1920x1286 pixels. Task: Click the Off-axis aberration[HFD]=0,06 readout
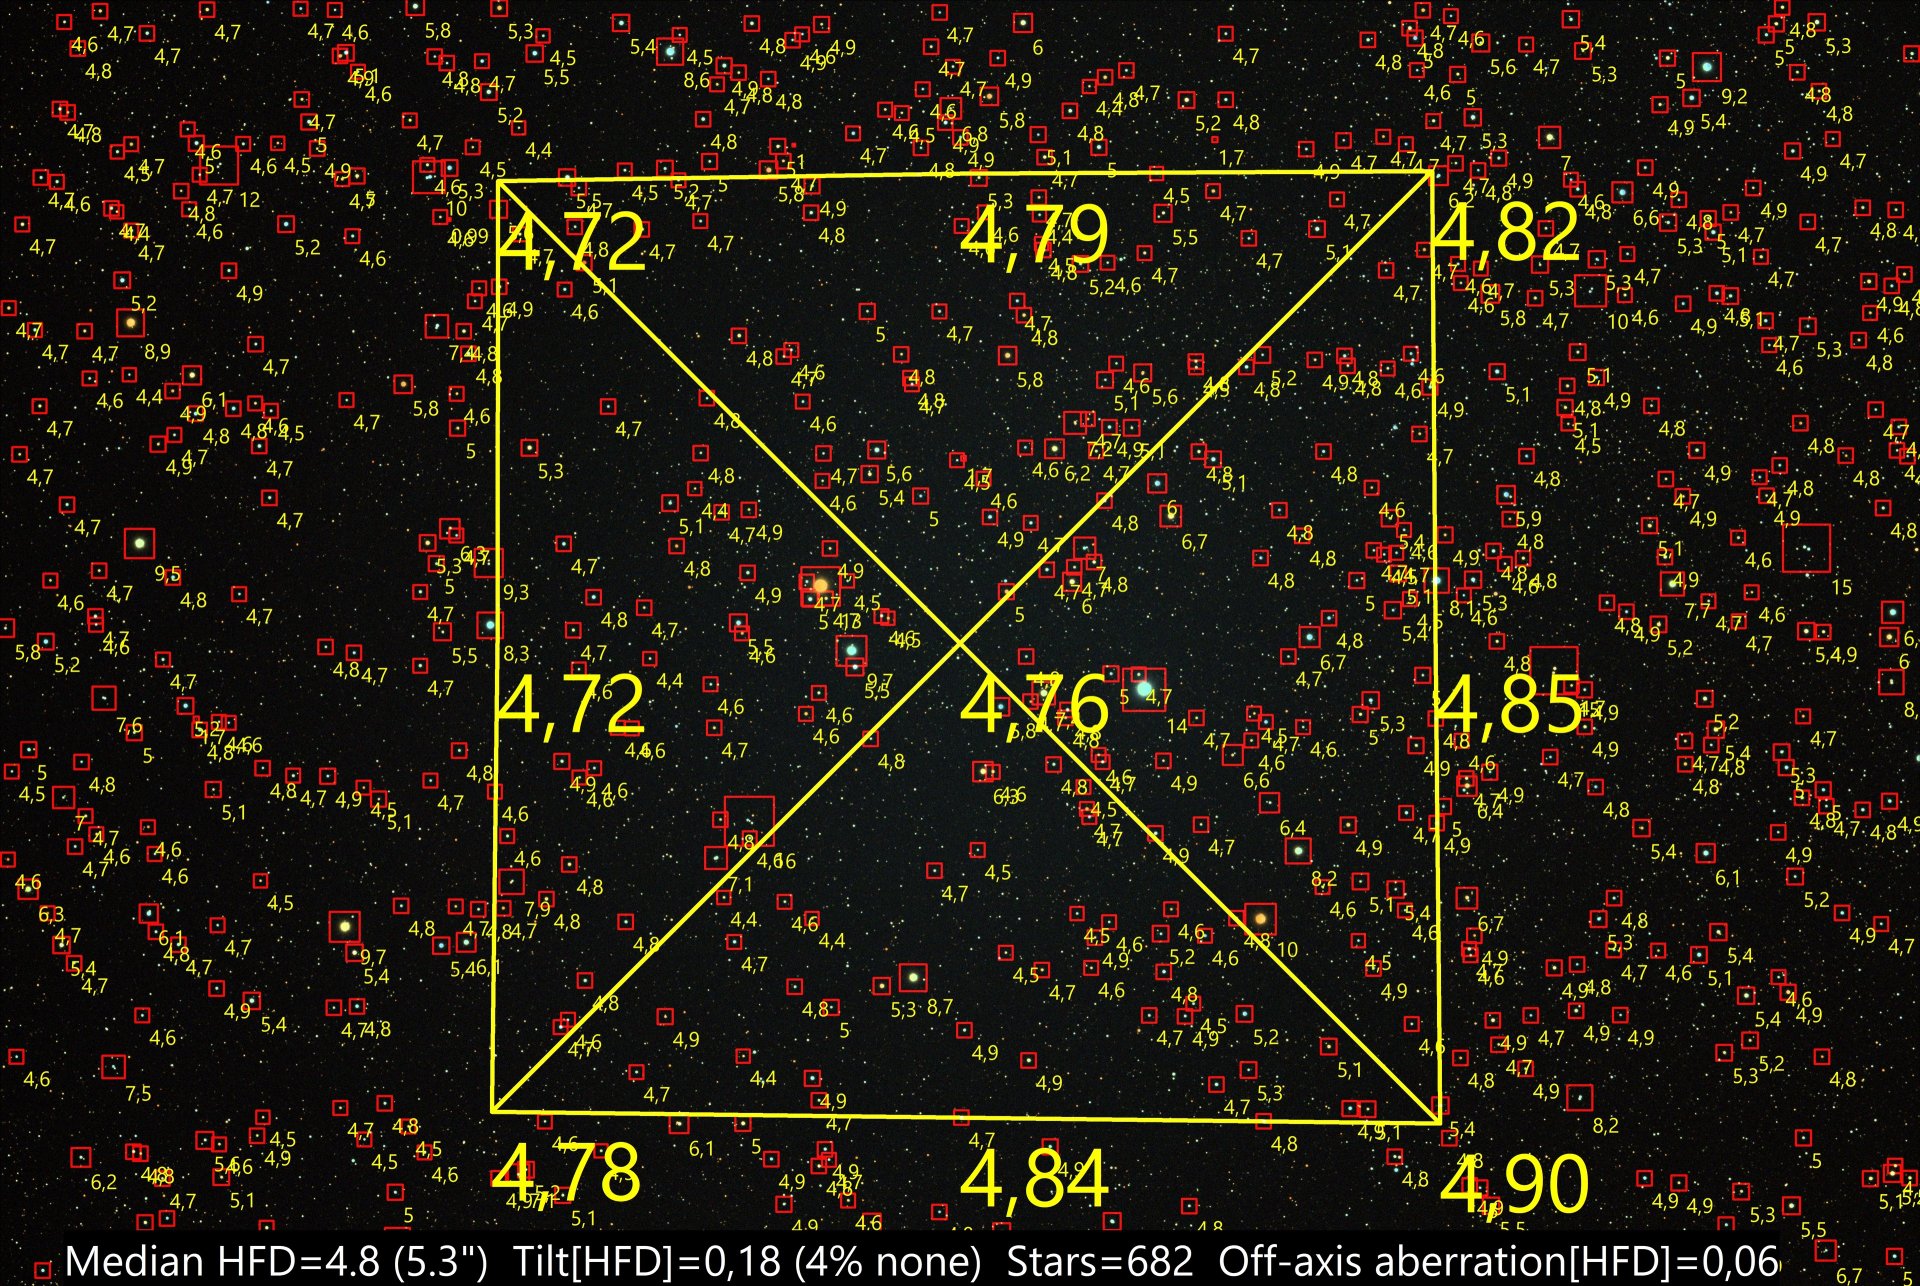(1498, 1262)
